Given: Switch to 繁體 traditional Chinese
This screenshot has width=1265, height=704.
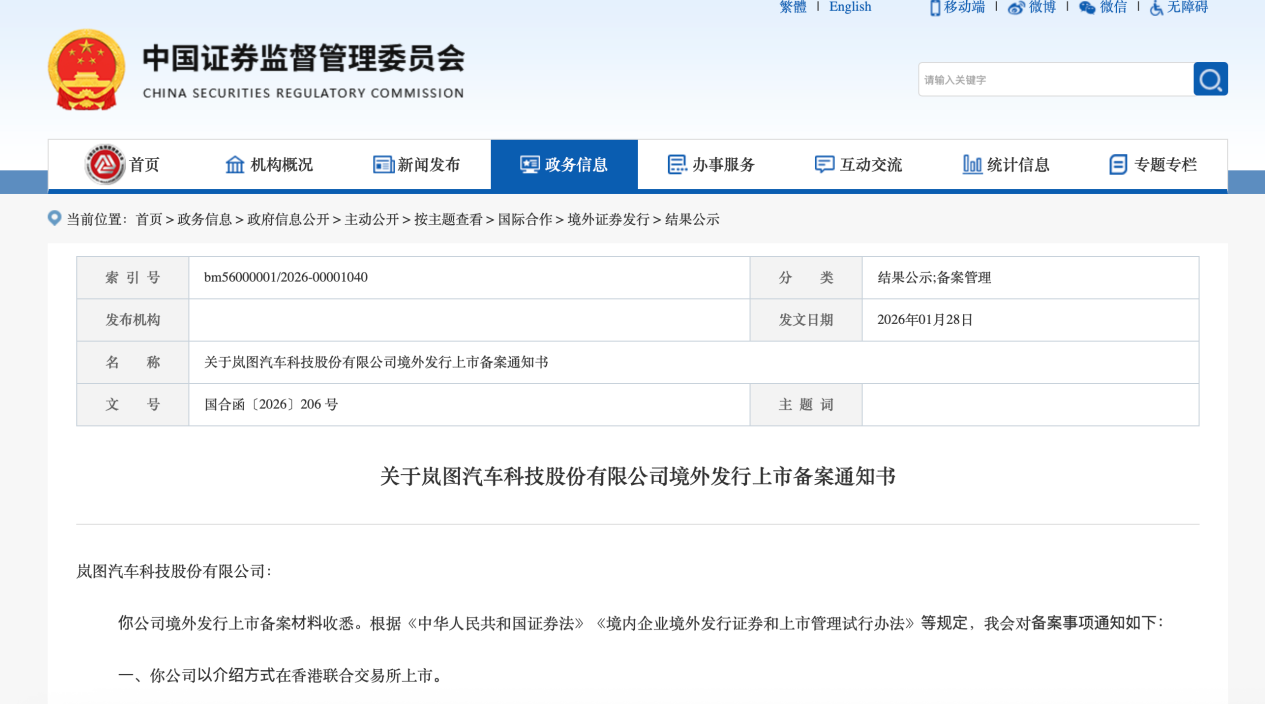Looking at the screenshot, I should coord(791,7).
